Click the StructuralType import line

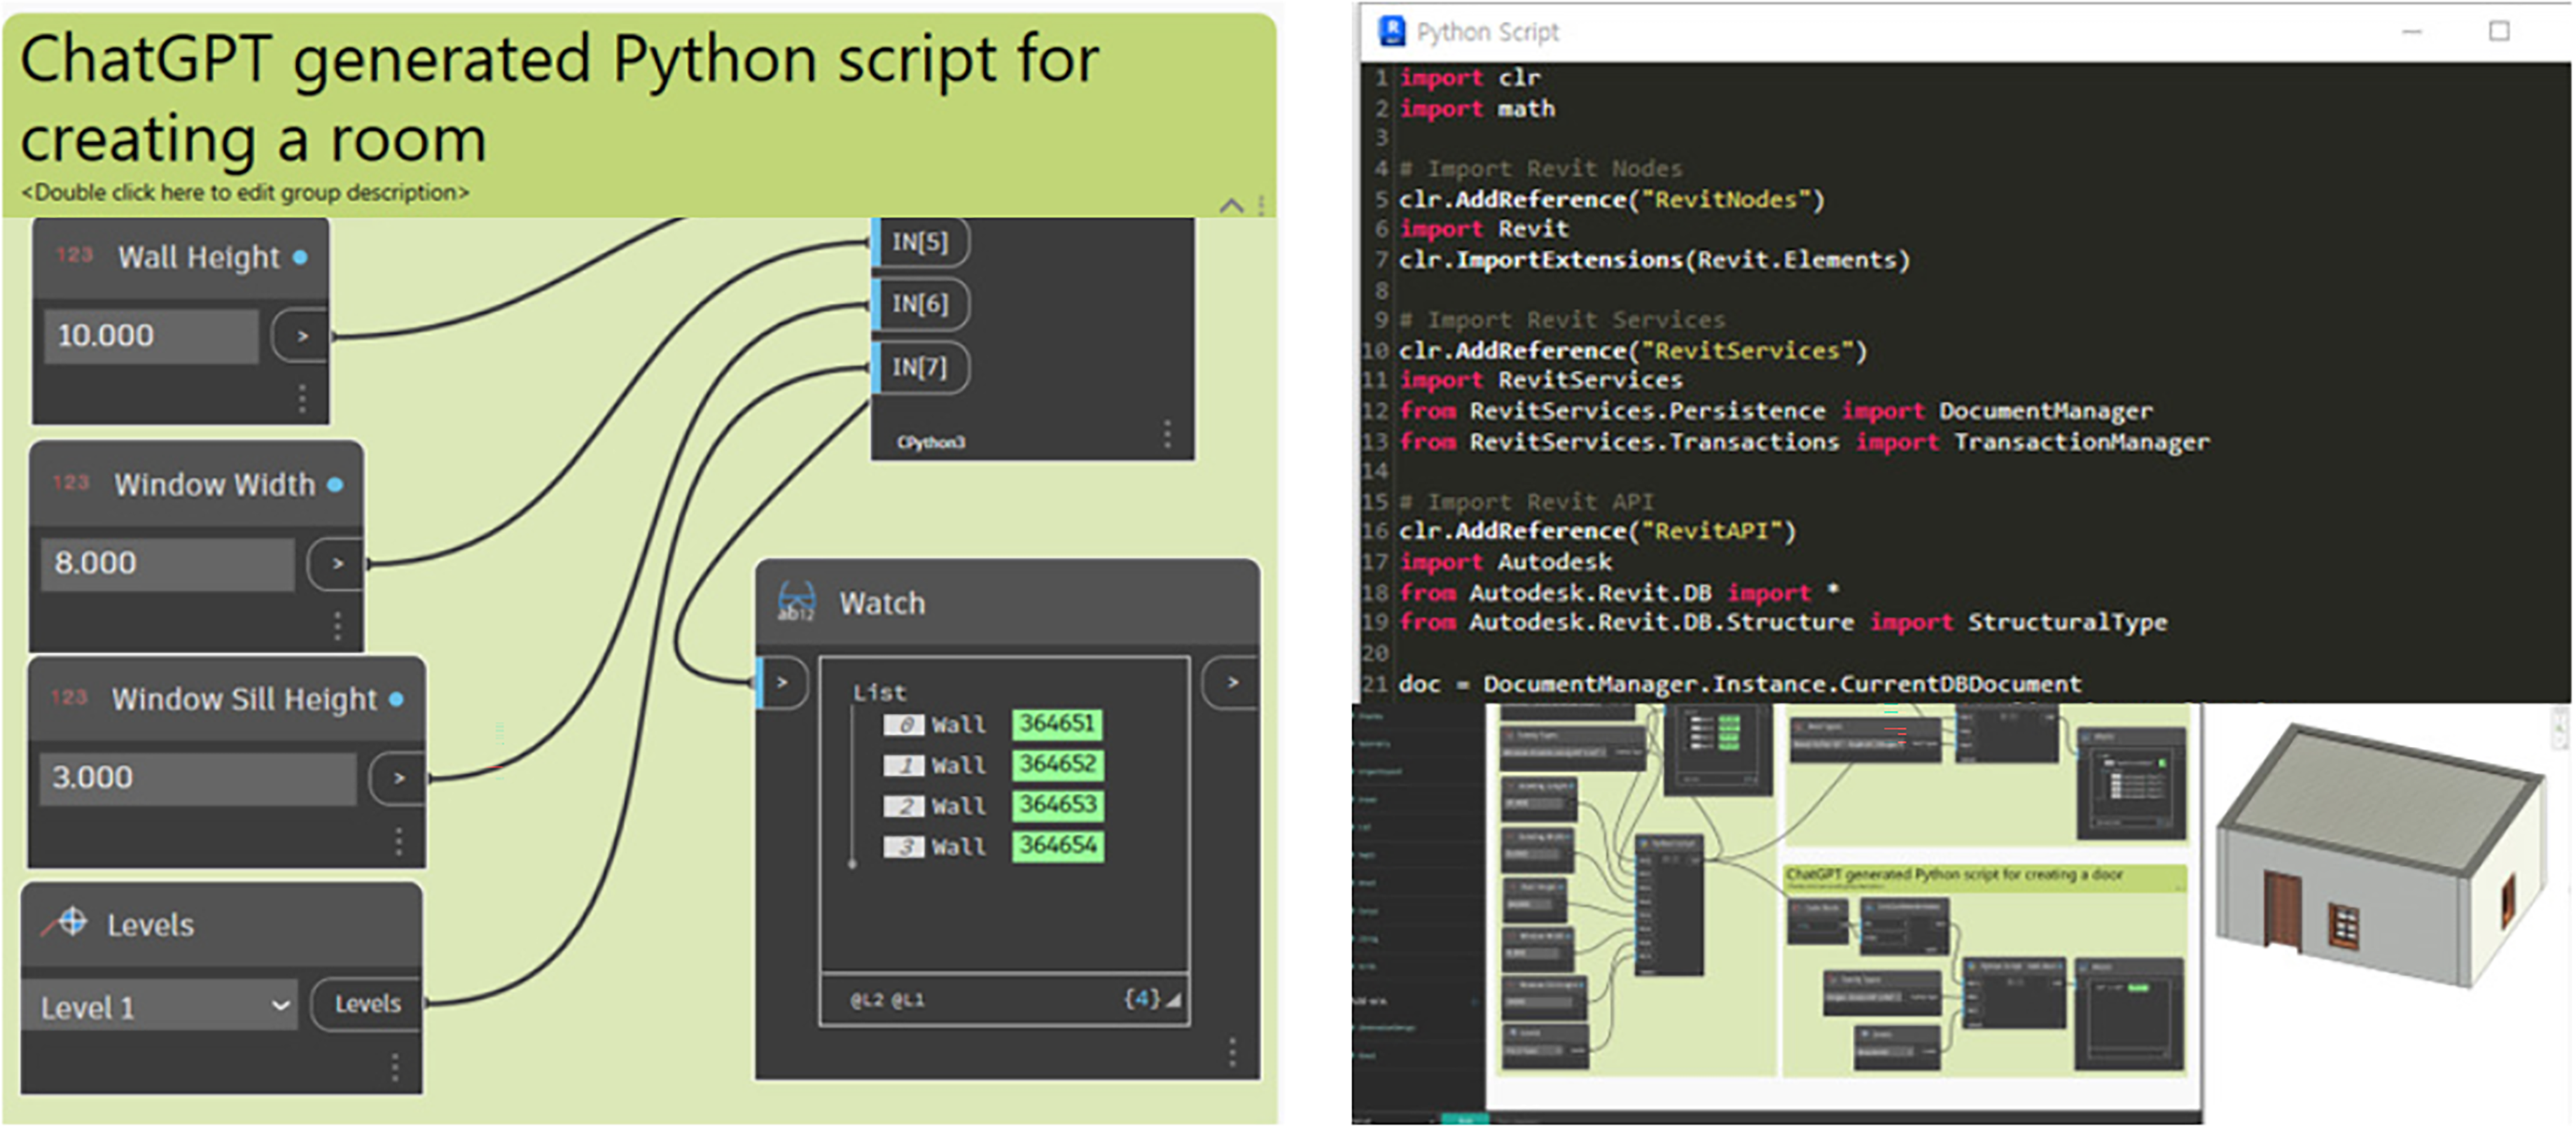[x=1783, y=622]
